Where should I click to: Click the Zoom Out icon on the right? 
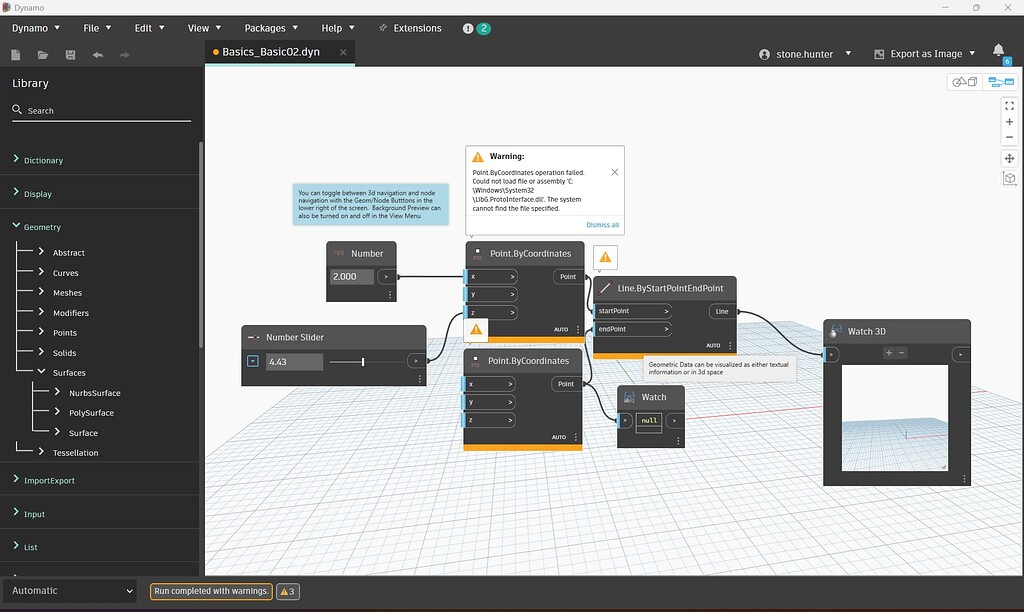tap(1009, 138)
